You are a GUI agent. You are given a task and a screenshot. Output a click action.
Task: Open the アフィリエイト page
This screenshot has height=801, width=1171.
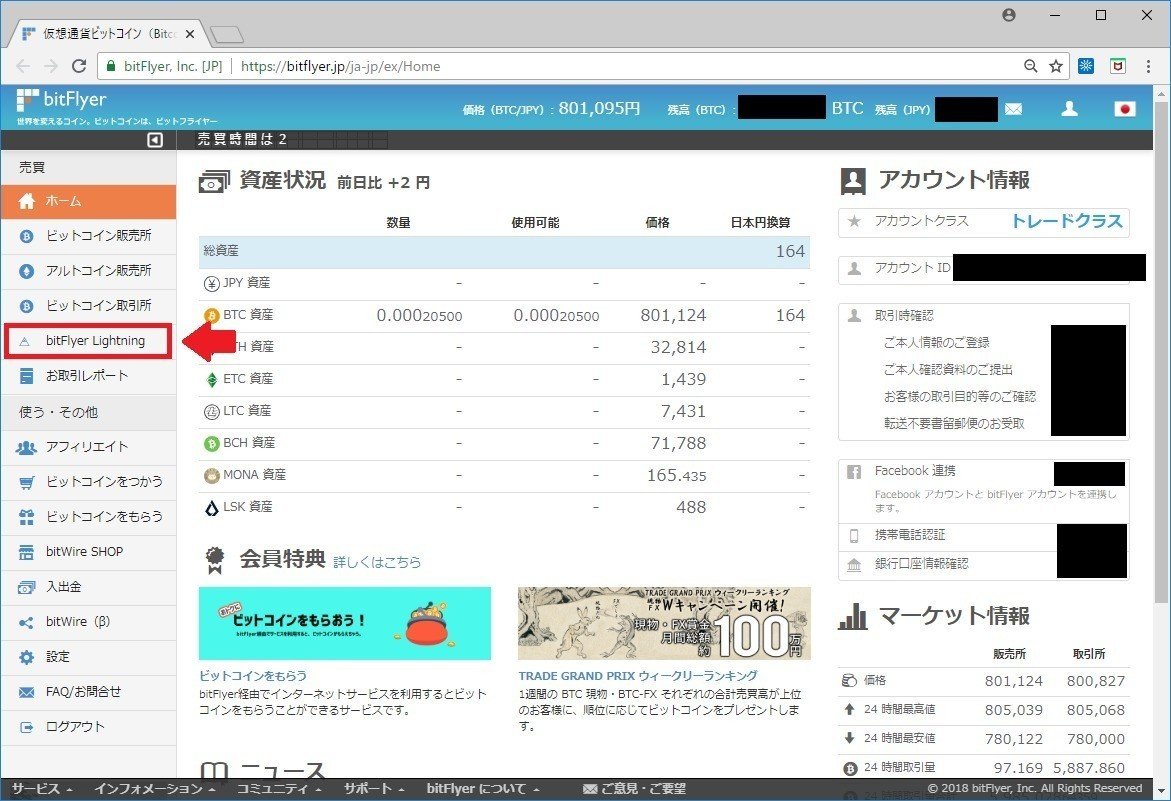[x=88, y=447]
